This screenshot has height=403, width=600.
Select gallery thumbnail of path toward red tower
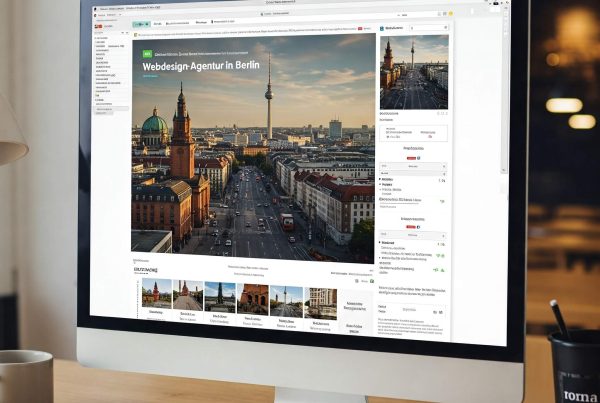click(188, 295)
